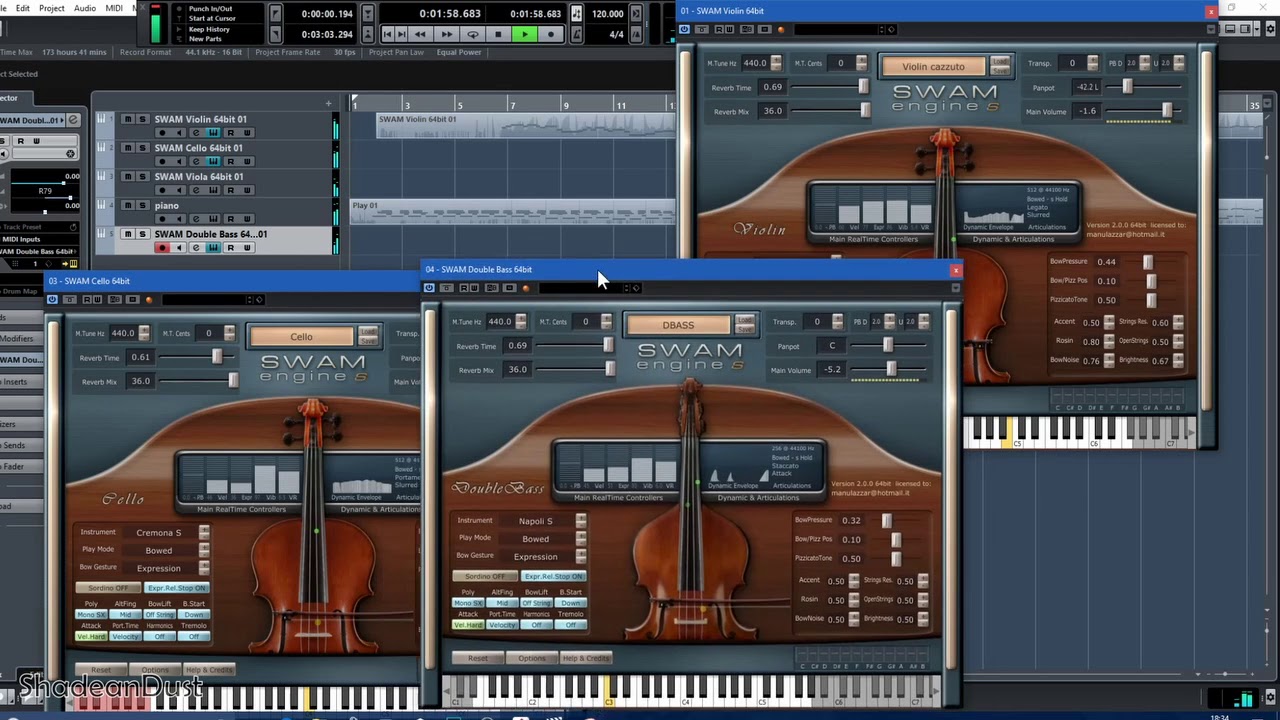The height and width of the screenshot is (720, 1280).
Task: Open the Violin cazzuto preset selector
Action: (x=933, y=67)
